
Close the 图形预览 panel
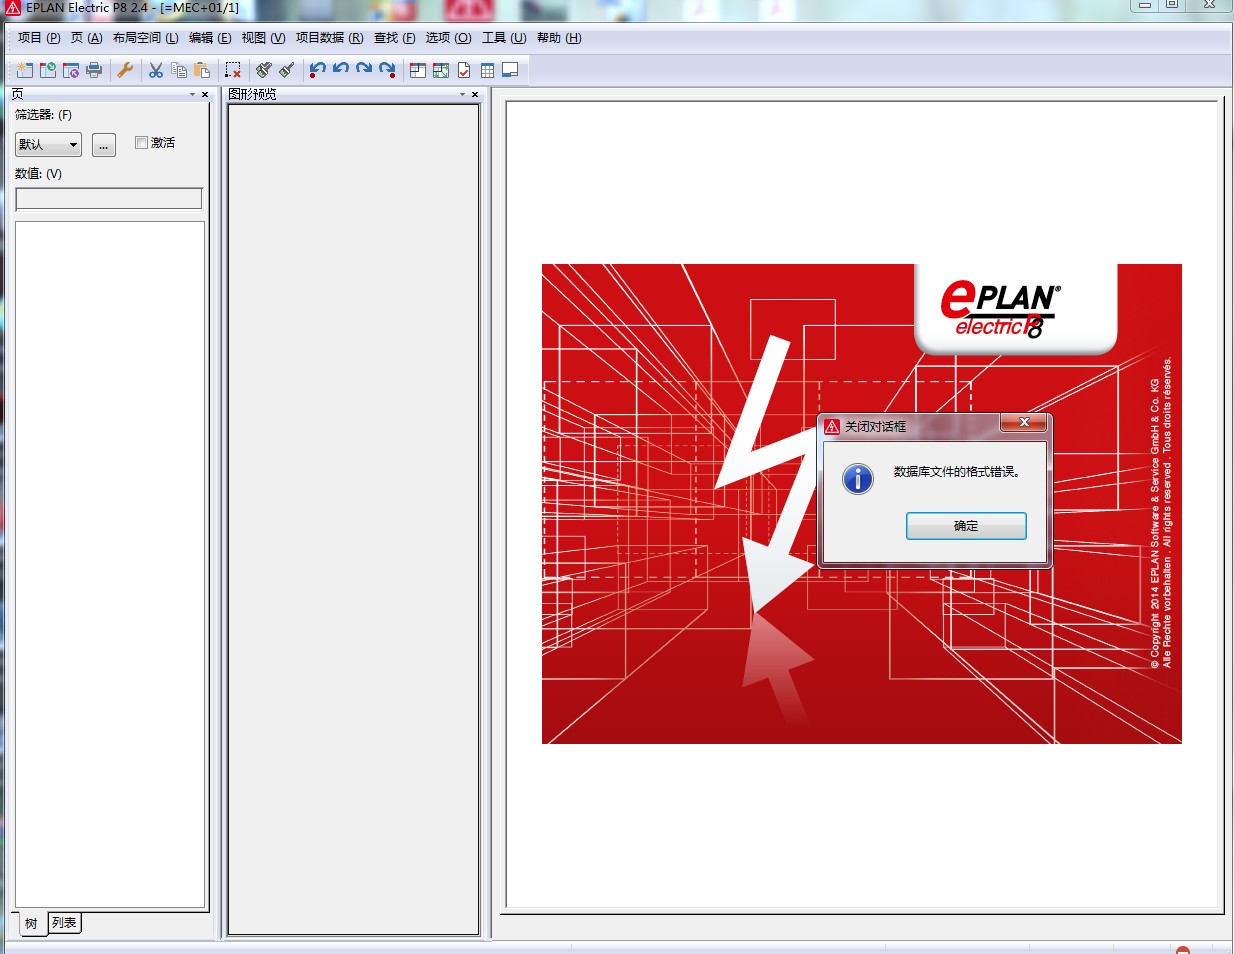point(475,94)
